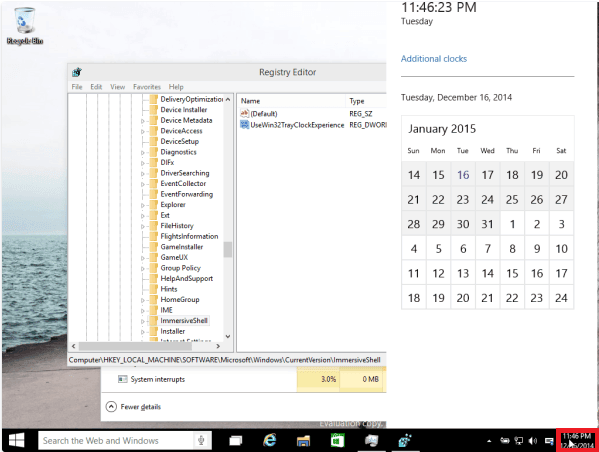Expand the Diagnostics key
599x452 pixels.
tap(143, 152)
